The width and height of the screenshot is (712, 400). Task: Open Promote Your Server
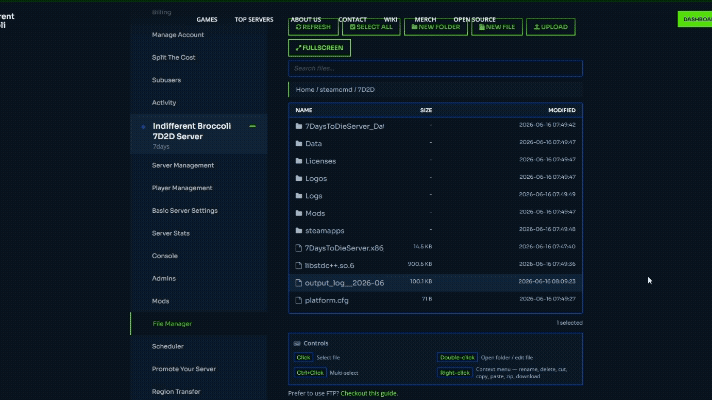tap(183, 369)
